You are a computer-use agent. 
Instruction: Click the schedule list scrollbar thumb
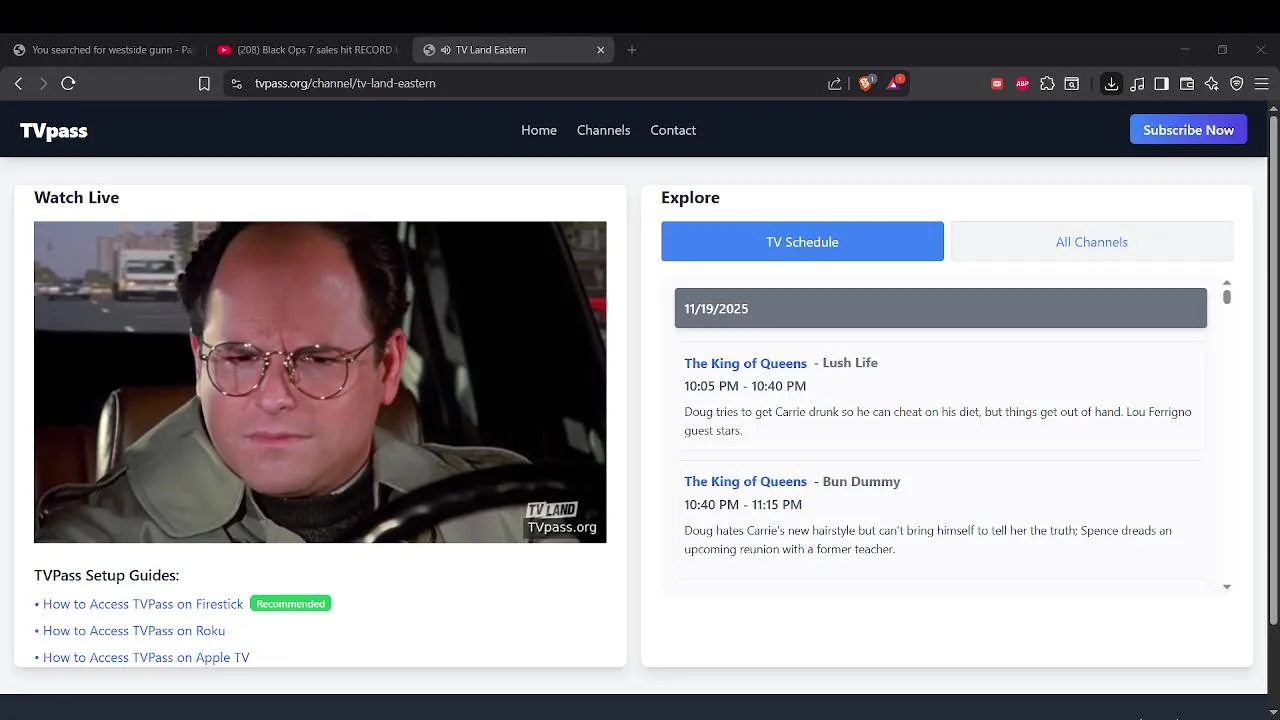(1227, 297)
